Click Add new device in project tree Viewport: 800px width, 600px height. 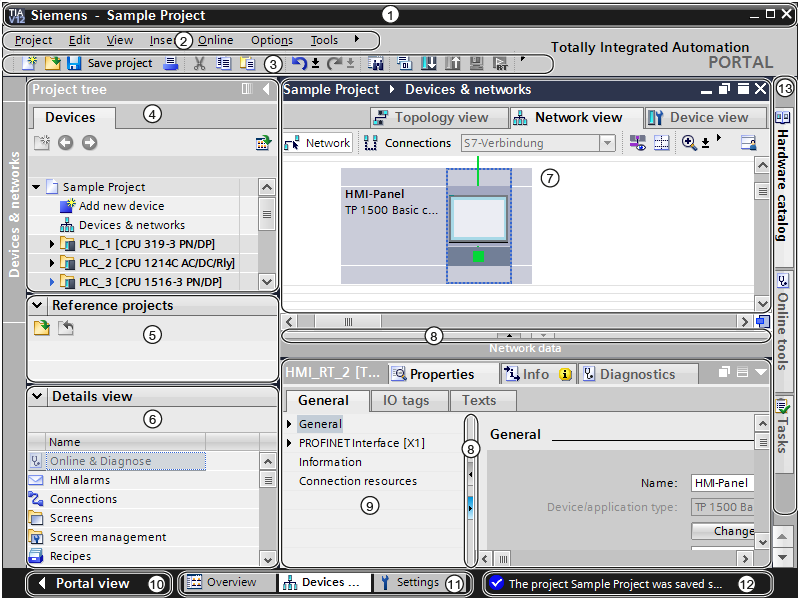(121, 206)
